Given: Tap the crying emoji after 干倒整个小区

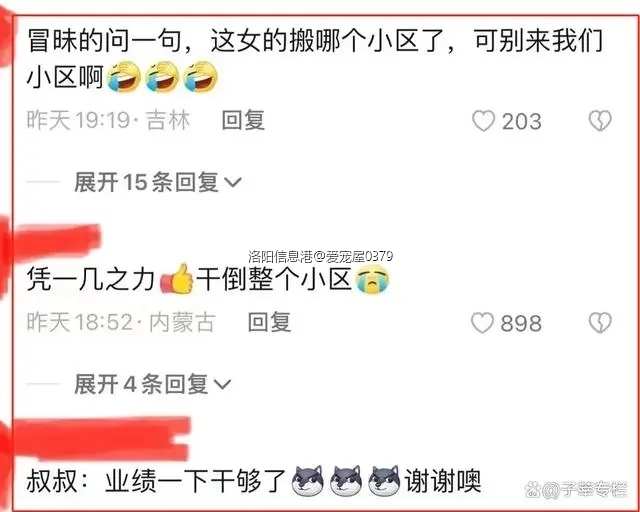Looking at the screenshot, I should [x=372, y=280].
